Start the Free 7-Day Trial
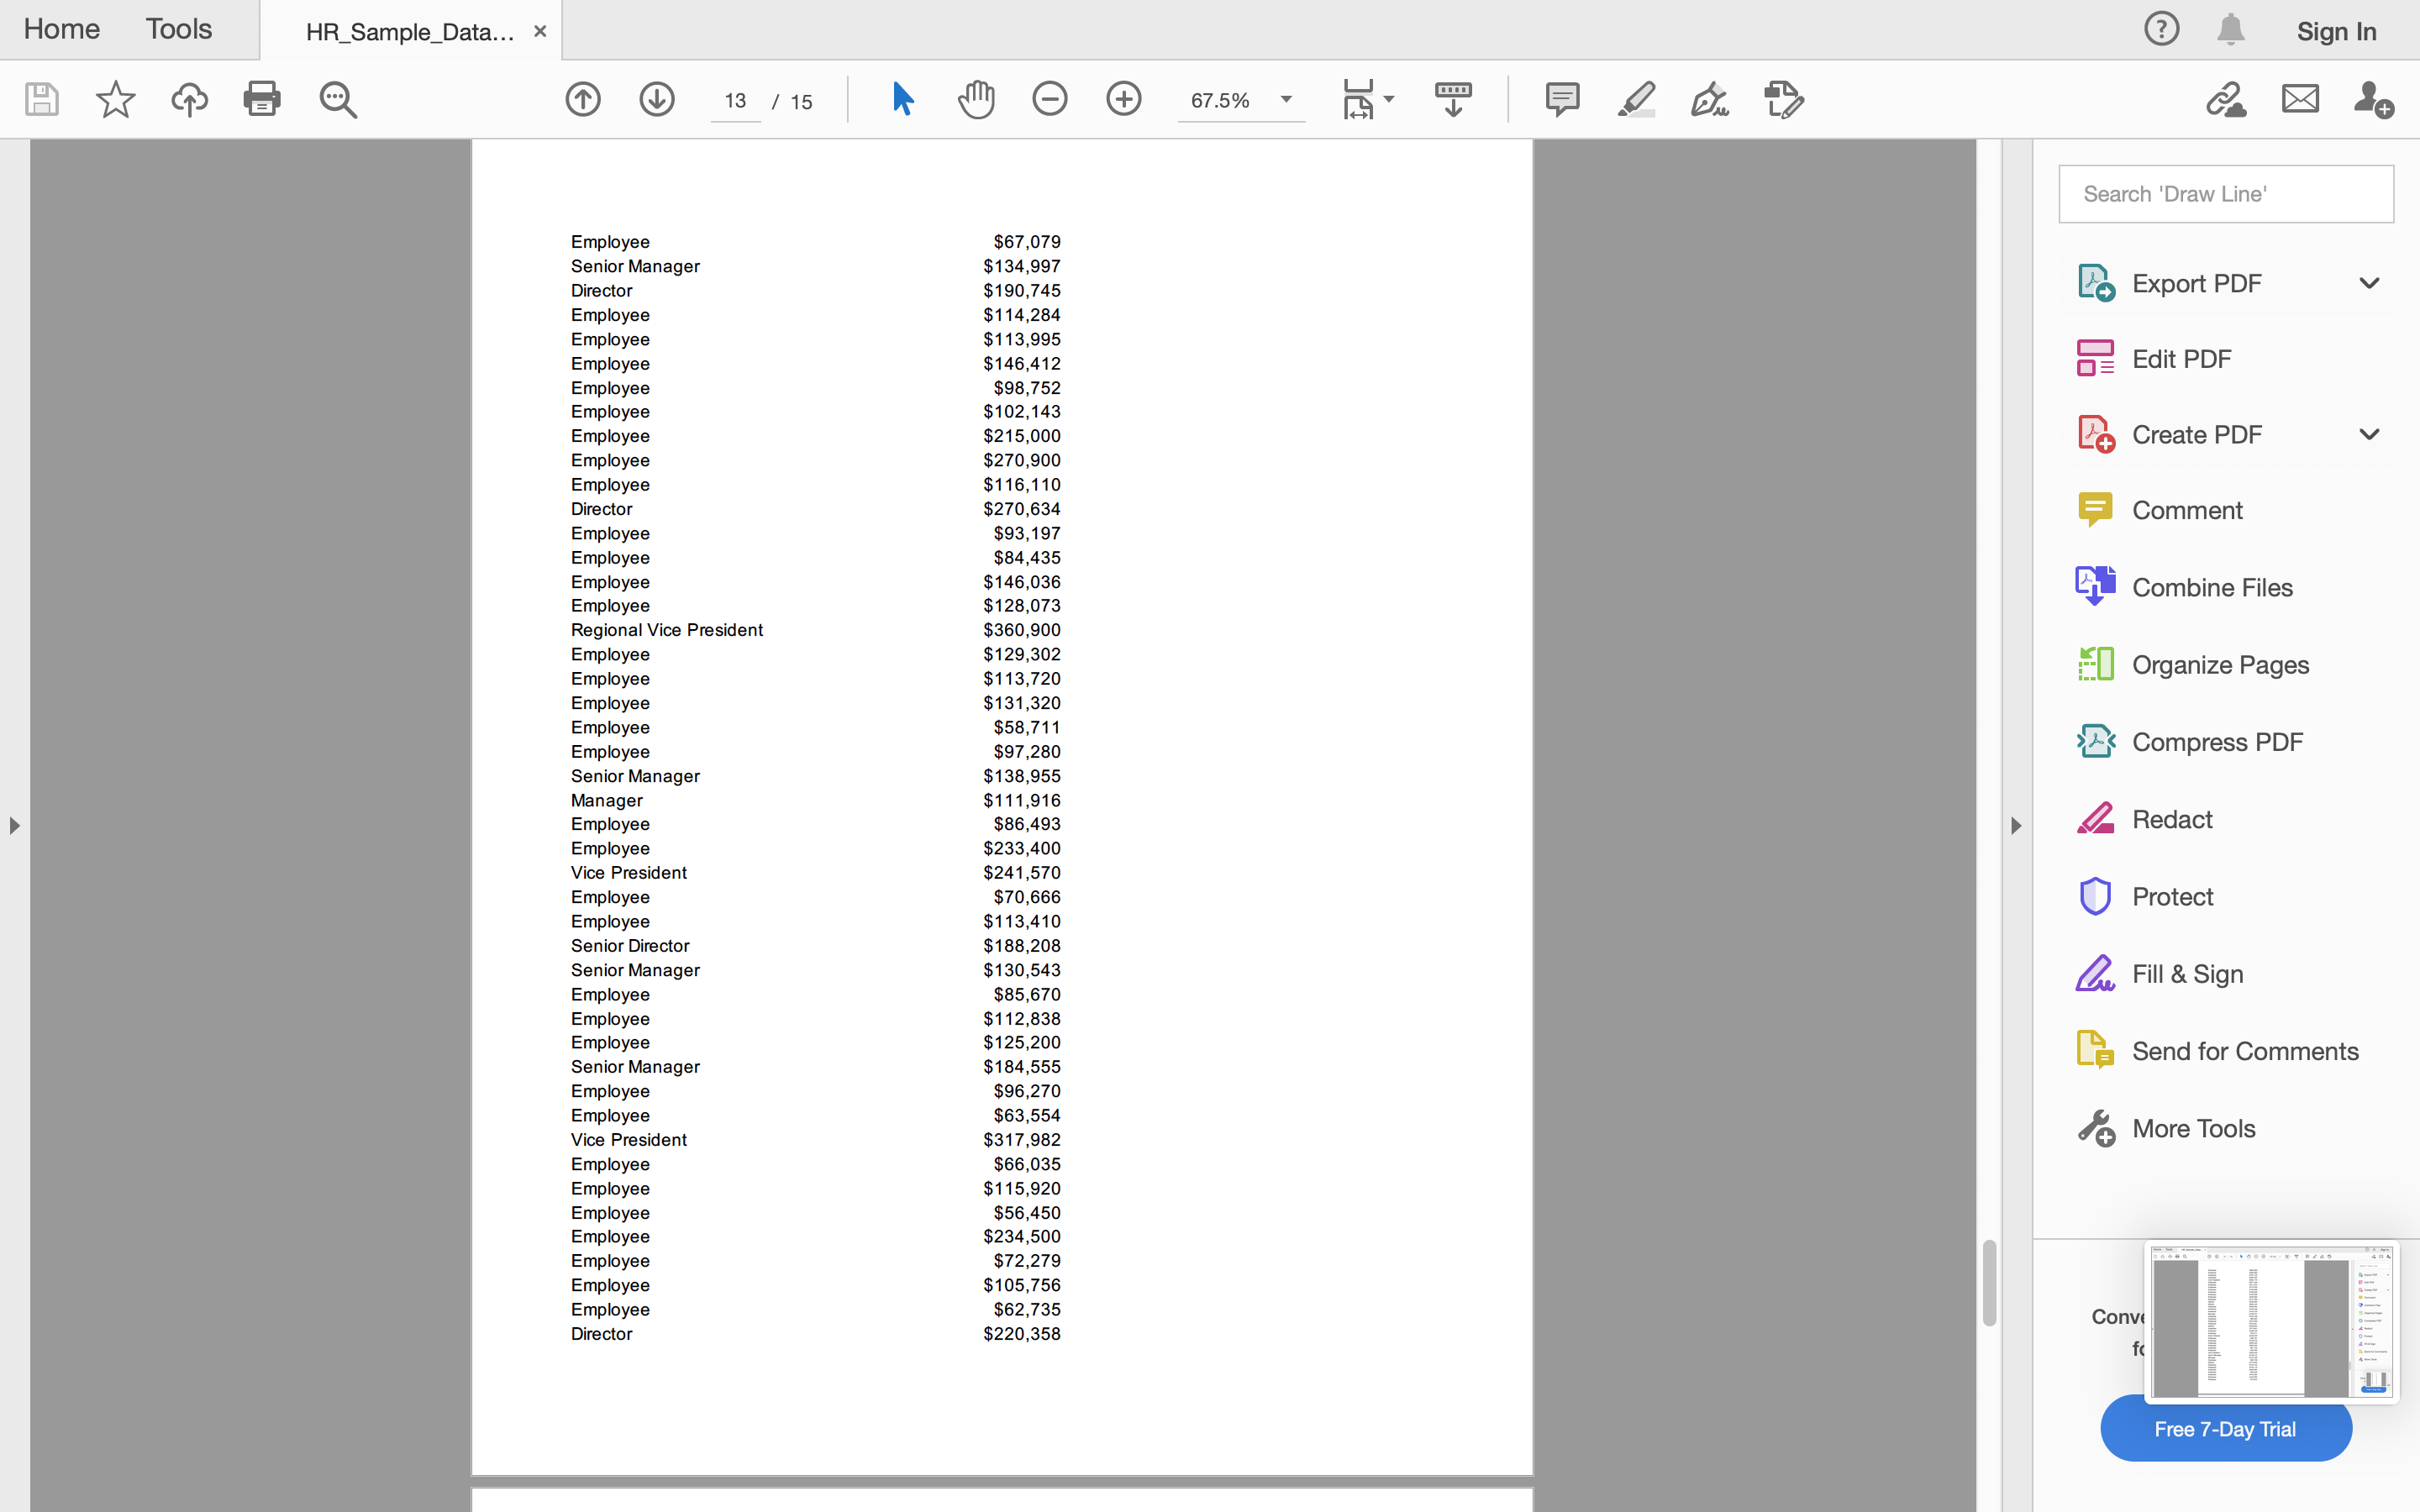The image size is (2420, 1512). click(x=2225, y=1428)
